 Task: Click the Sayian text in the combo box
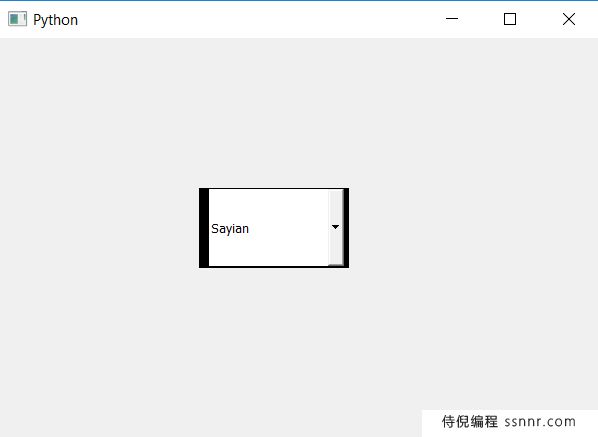230,229
